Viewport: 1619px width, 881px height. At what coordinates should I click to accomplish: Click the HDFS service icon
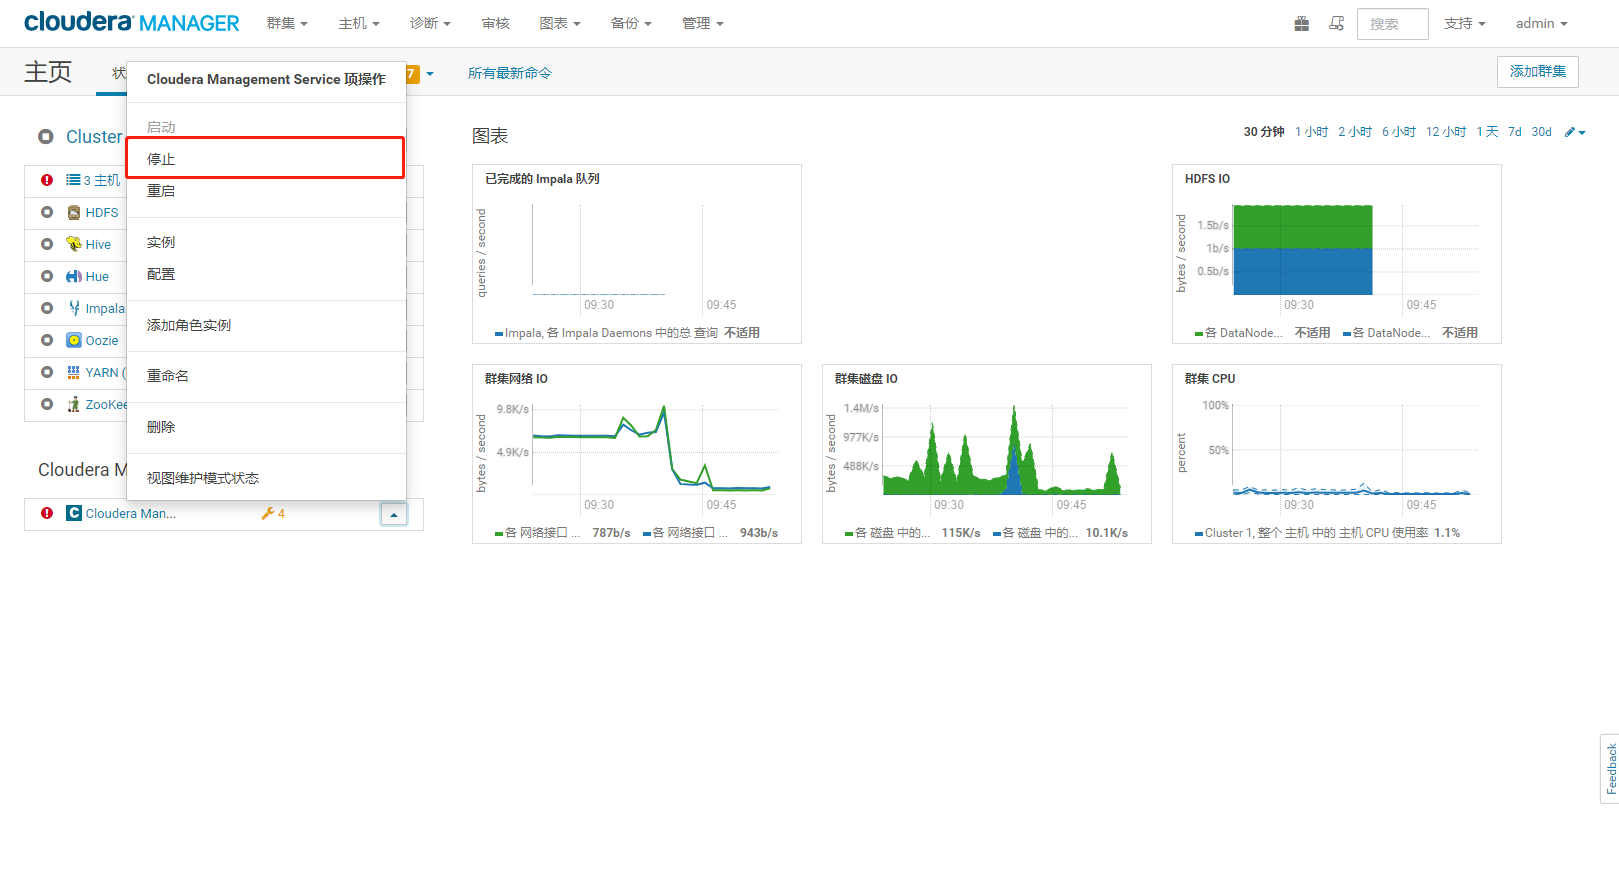click(74, 212)
